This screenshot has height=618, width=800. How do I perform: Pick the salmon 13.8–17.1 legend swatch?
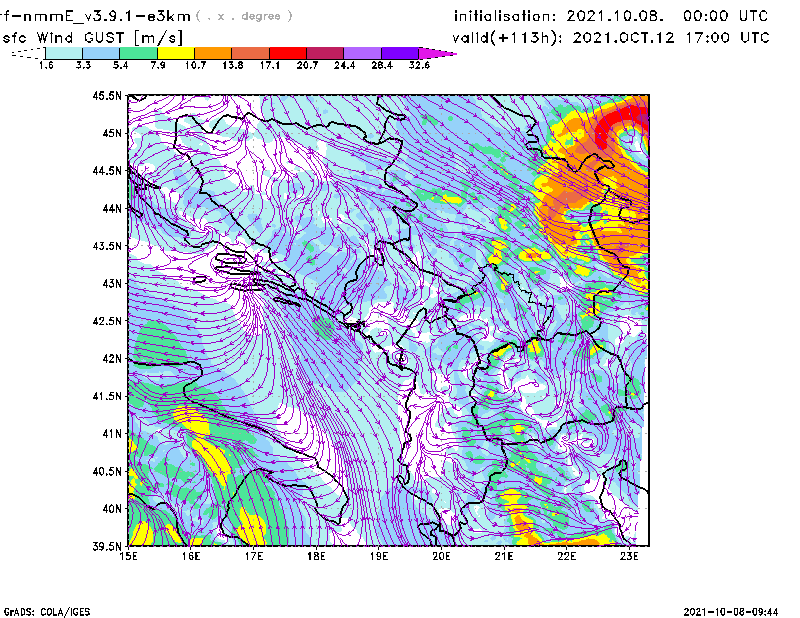click(x=251, y=53)
